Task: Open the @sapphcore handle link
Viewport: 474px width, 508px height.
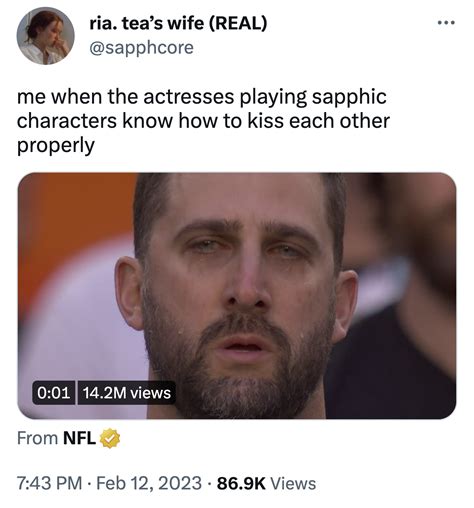Action: (x=141, y=48)
